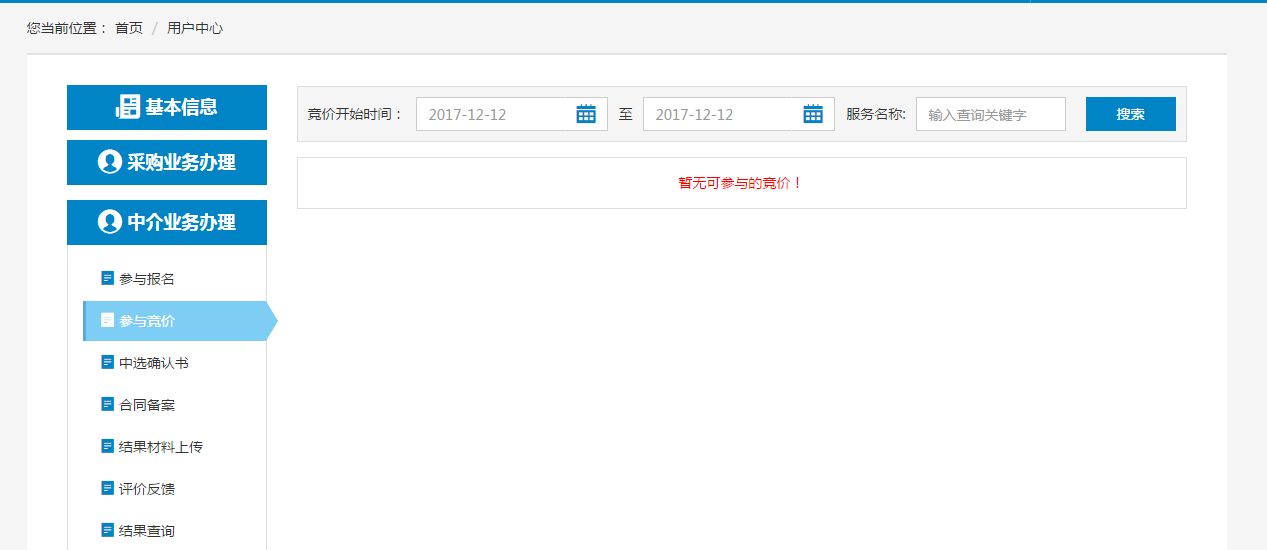Click the end date field after 至
This screenshot has width=1267, height=550.
[x=722, y=114]
